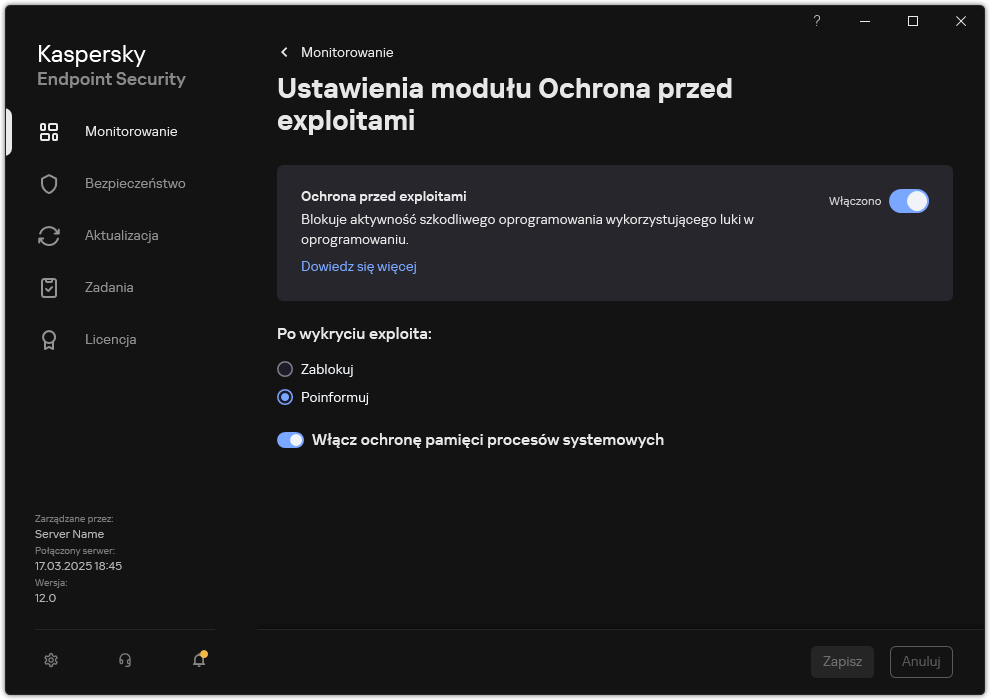
Task: Open the Zadania section from sidebar
Action: pyautogui.click(x=110, y=287)
